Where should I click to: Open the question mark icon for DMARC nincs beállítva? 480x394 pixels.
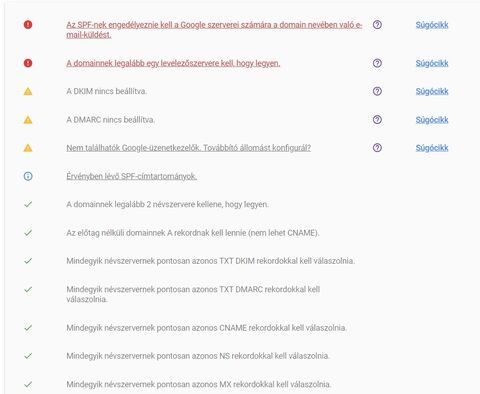(377, 120)
